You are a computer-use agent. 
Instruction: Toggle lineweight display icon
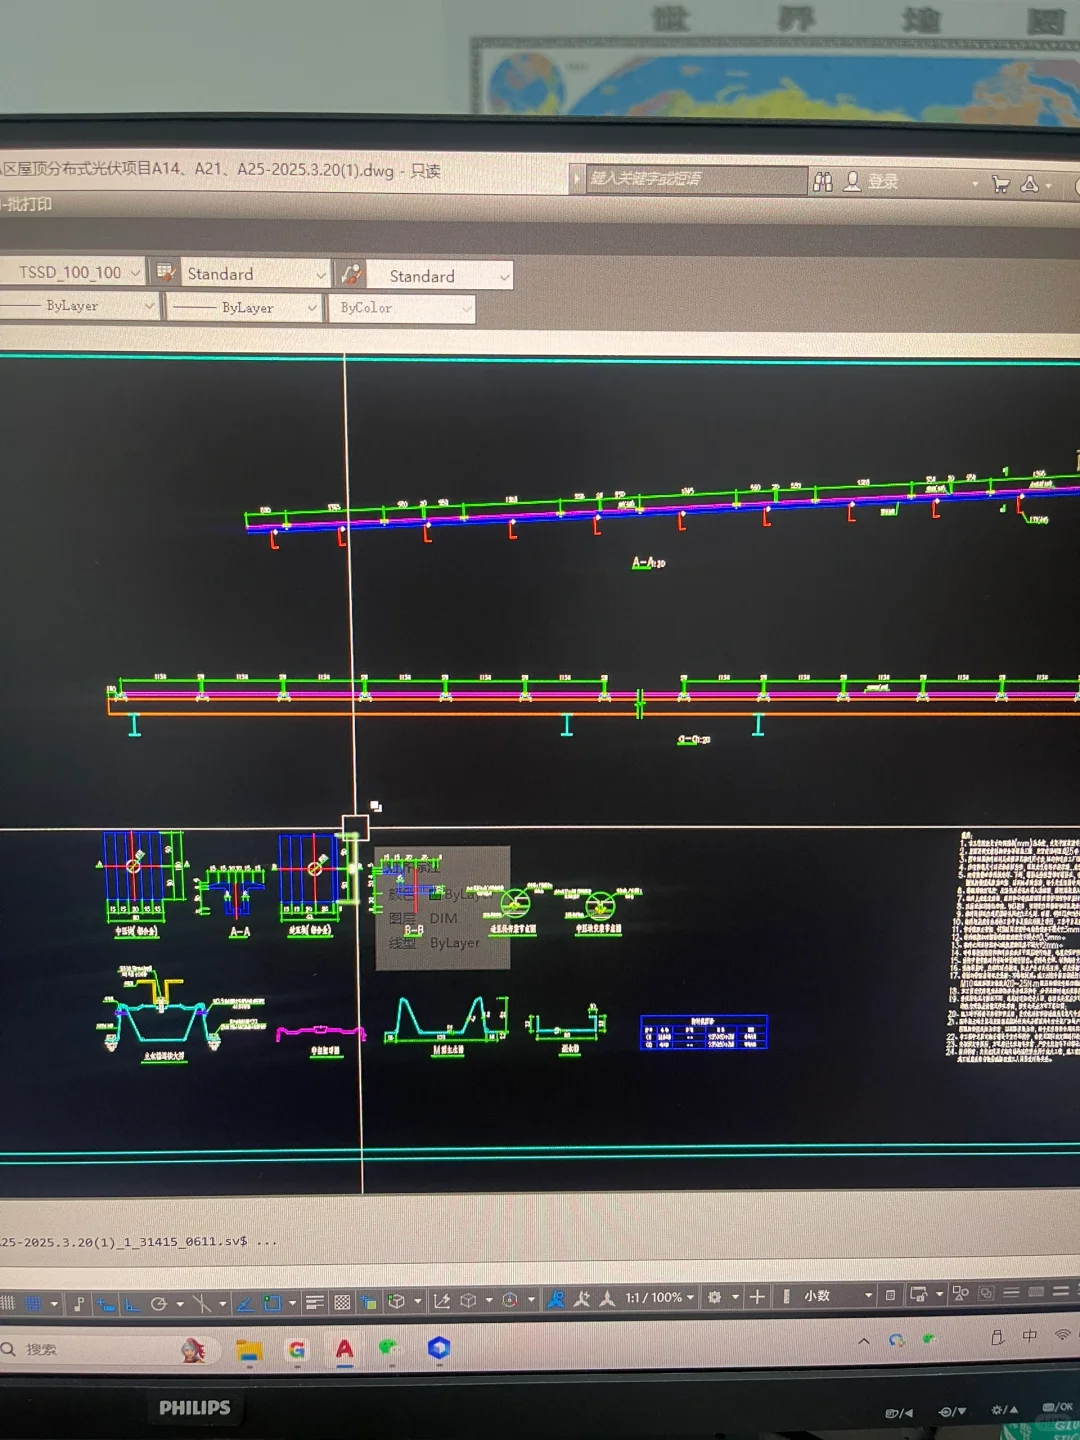(x=314, y=1303)
